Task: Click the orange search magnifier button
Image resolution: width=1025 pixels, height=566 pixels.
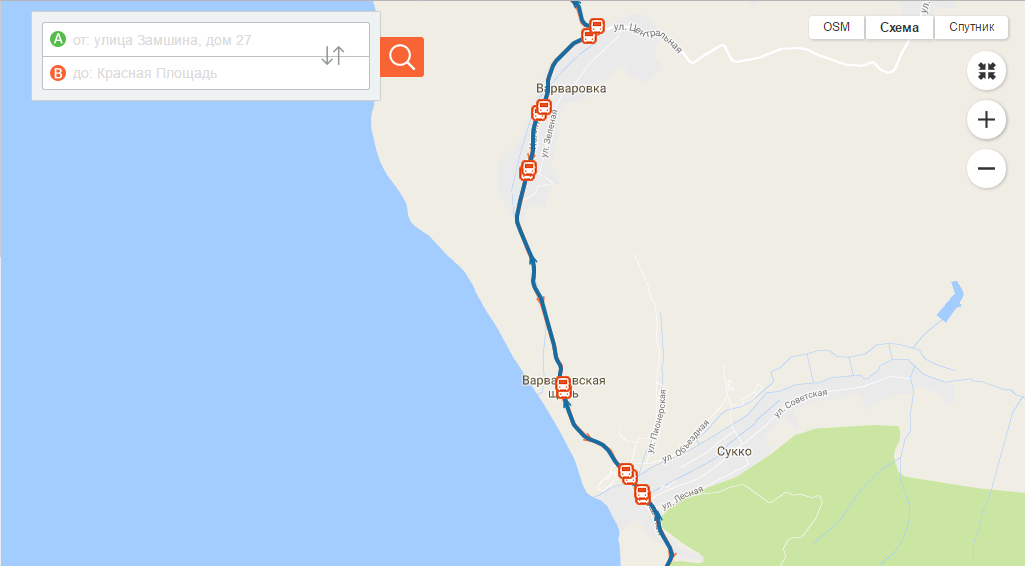Action: [x=401, y=57]
